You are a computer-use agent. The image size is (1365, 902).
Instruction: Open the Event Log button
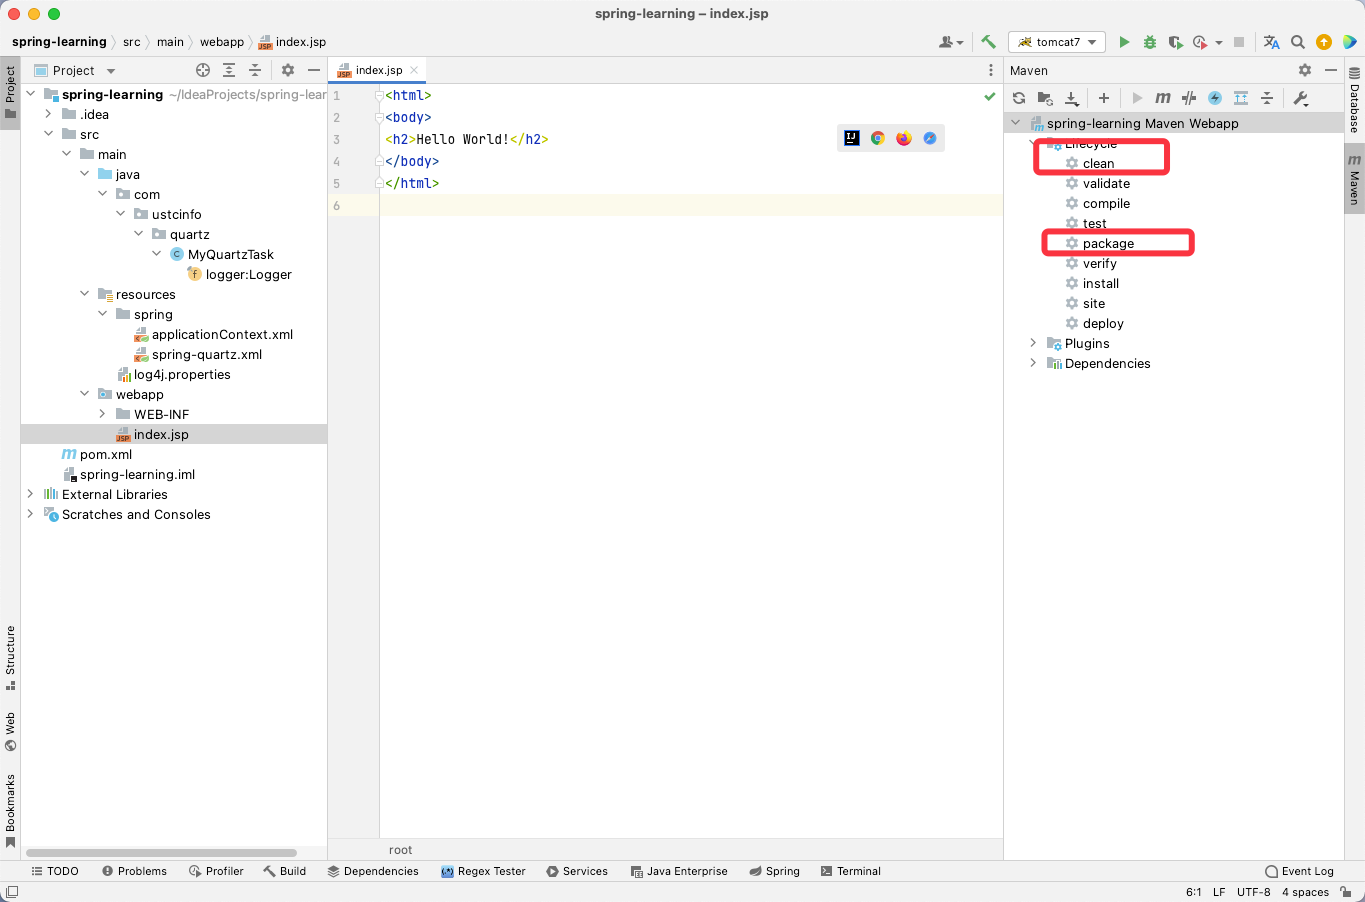tap(1299, 871)
